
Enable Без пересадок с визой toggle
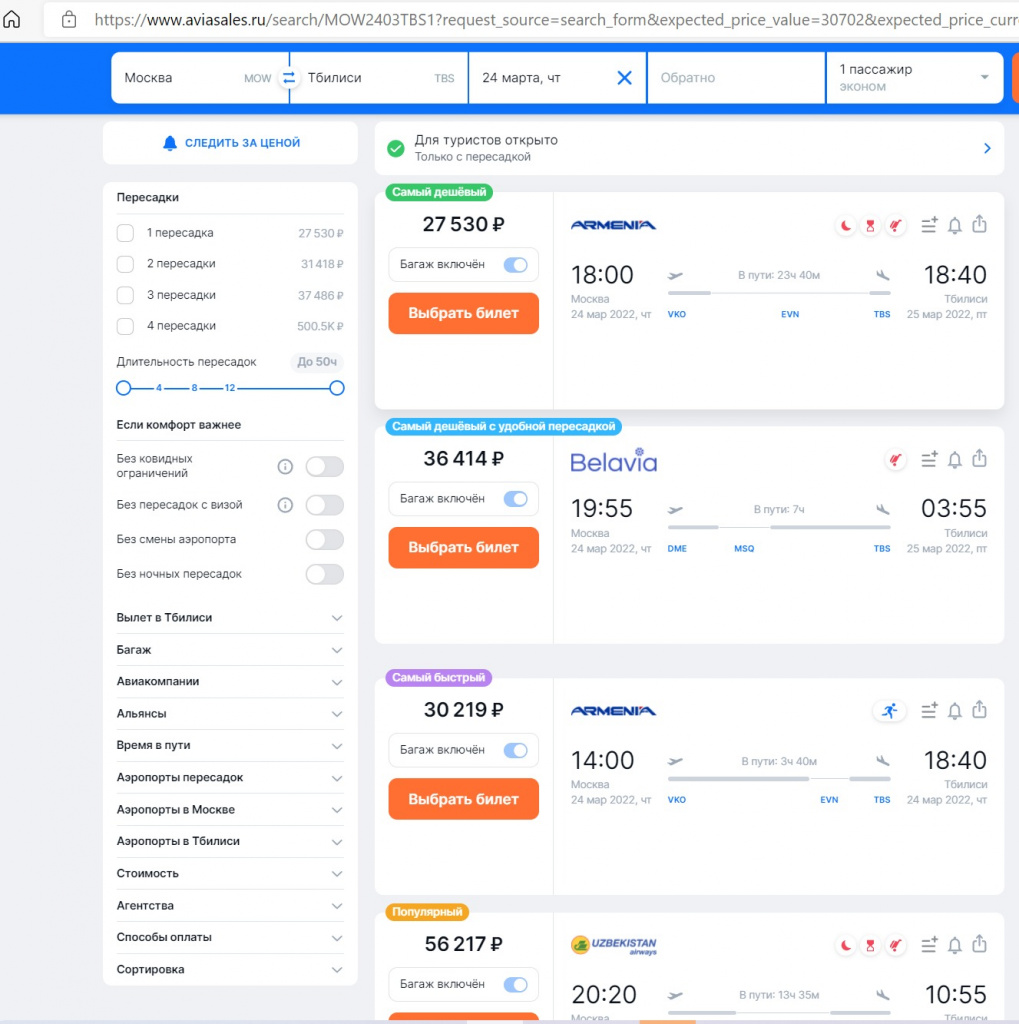(325, 505)
